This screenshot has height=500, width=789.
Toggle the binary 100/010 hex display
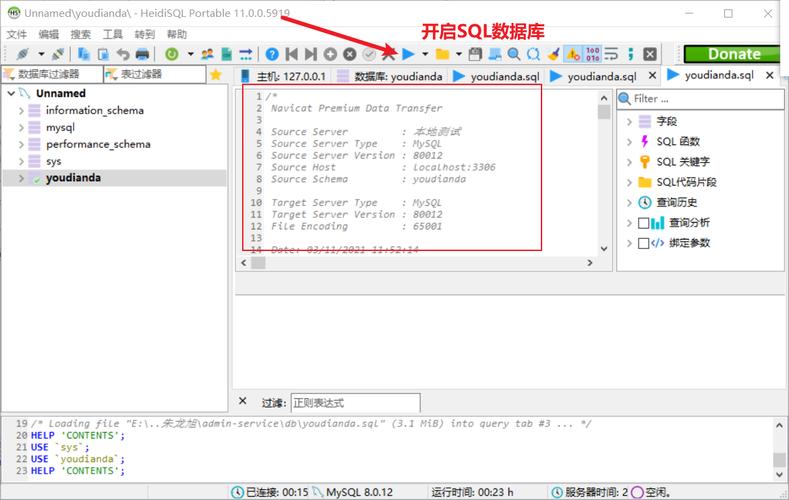tap(592, 54)
